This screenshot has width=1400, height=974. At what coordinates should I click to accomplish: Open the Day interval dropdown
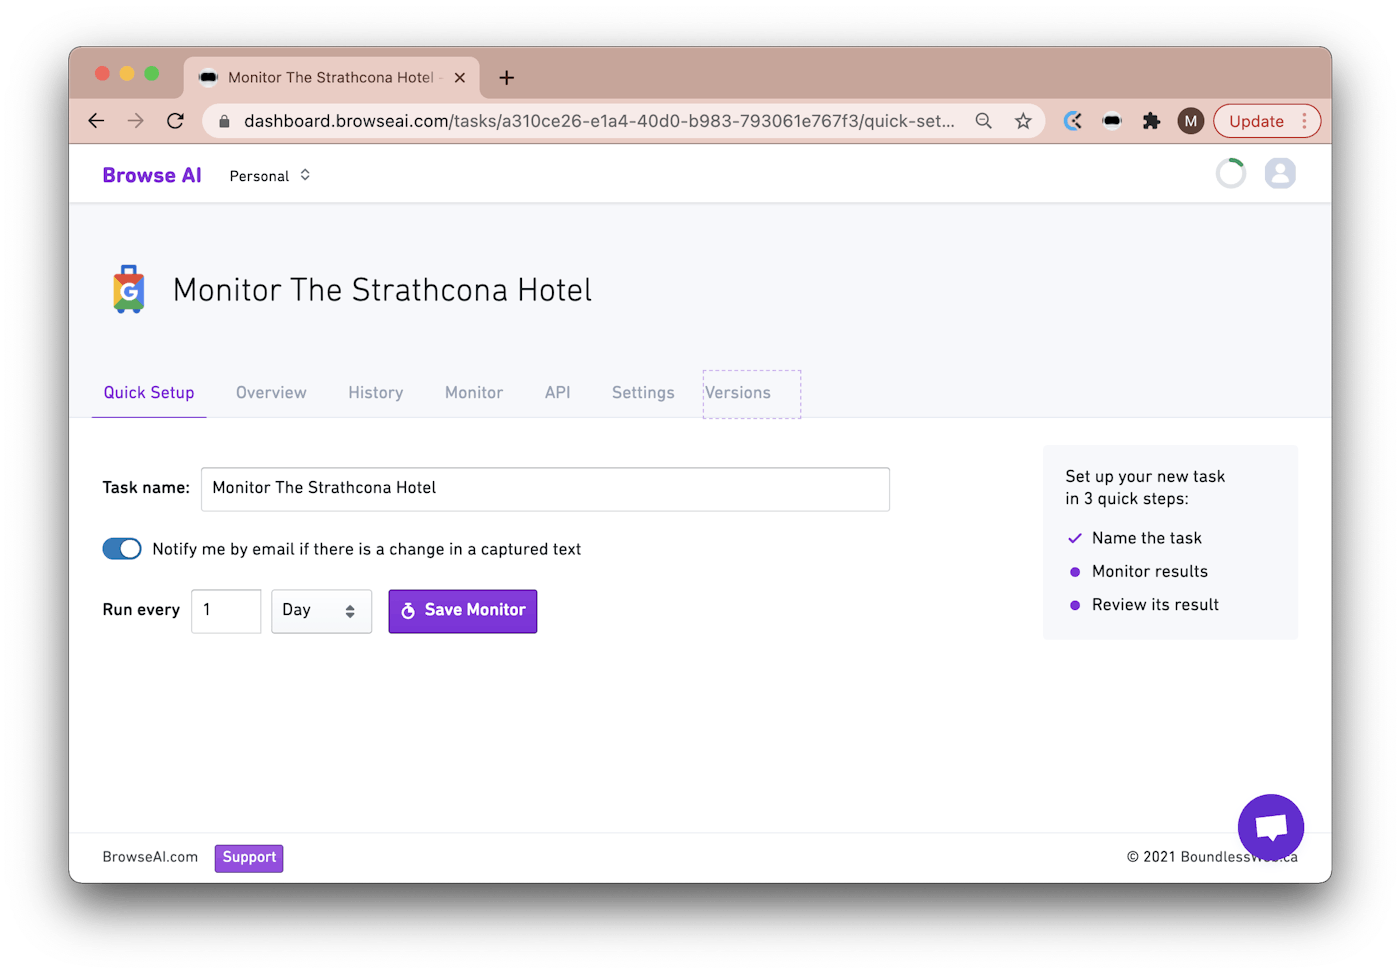pyautogui.click(x=321, y=611)
